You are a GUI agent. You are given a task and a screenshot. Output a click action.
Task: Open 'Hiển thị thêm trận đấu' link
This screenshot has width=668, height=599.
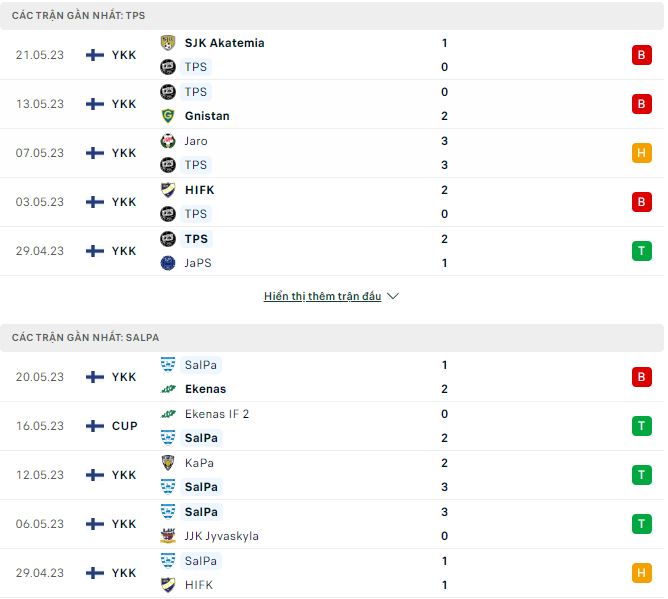pyautogui.click(x=322, y=297)
